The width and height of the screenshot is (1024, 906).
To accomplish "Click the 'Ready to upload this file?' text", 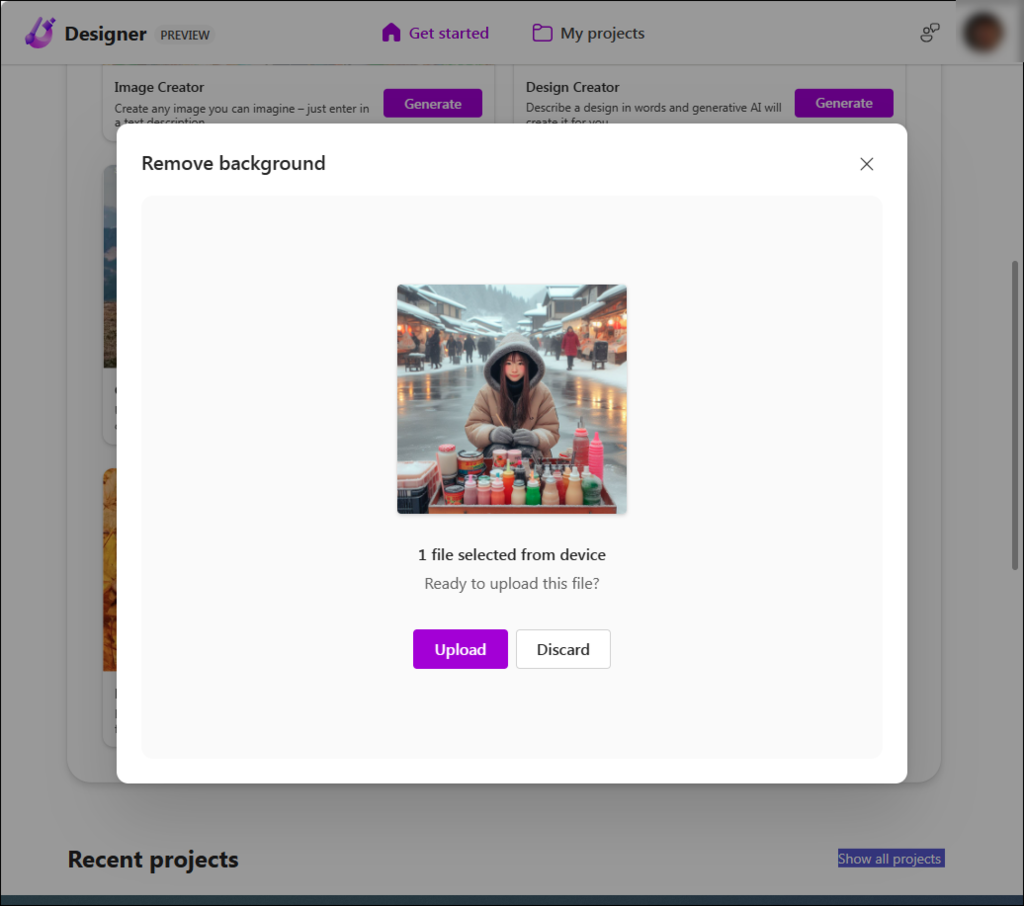I will (512, 583).
